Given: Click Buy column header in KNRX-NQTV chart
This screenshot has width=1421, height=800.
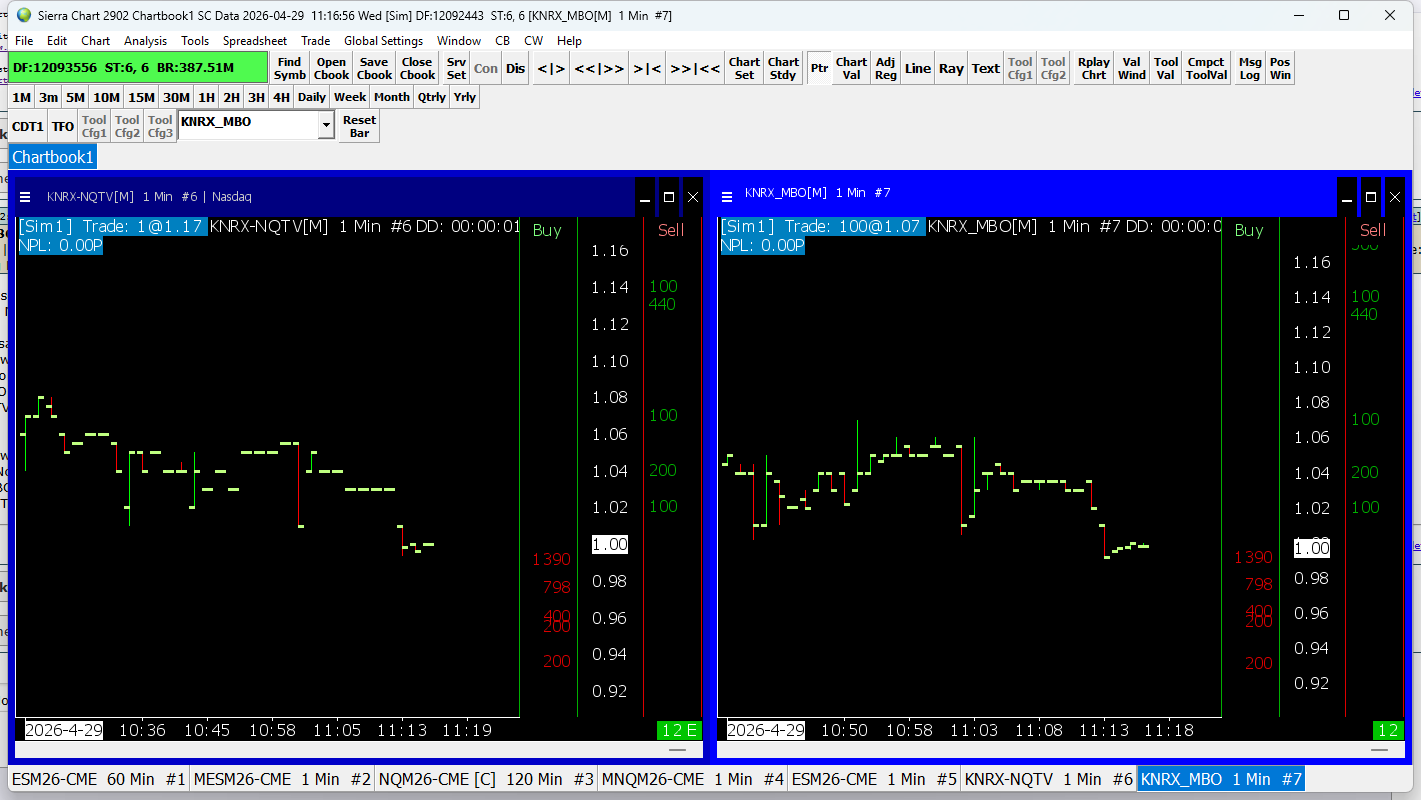Looking at the screenshot, I should pyautogui.click(x=547, y=230).
